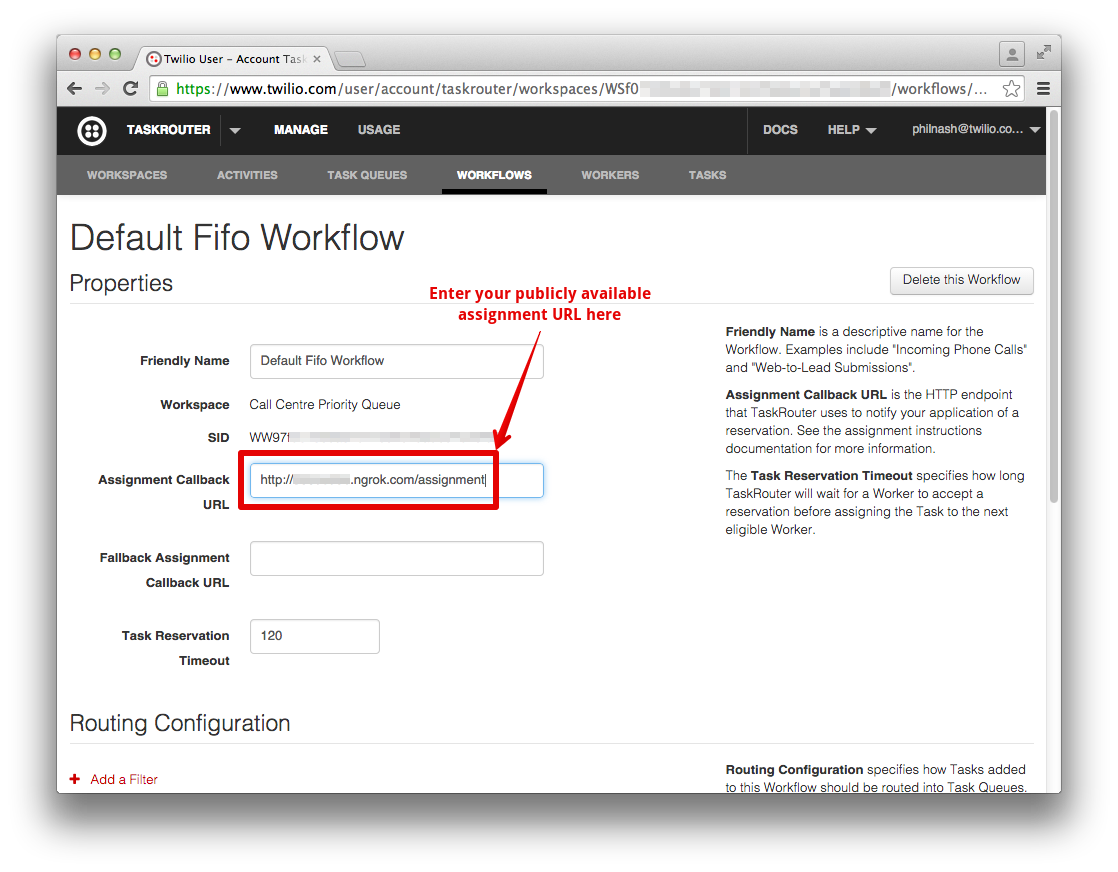Viewport: 1118px width, 872px height.
Task: Click the red plus icon beside Add a Filter
Action: pyautogui.click(x=75, y=779)
